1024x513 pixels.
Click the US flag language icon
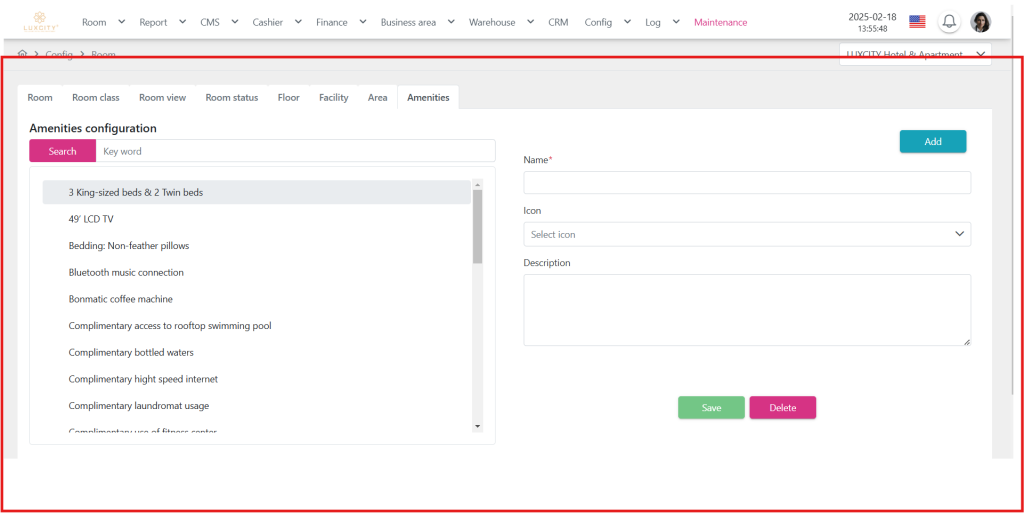(x=917, y=22)
